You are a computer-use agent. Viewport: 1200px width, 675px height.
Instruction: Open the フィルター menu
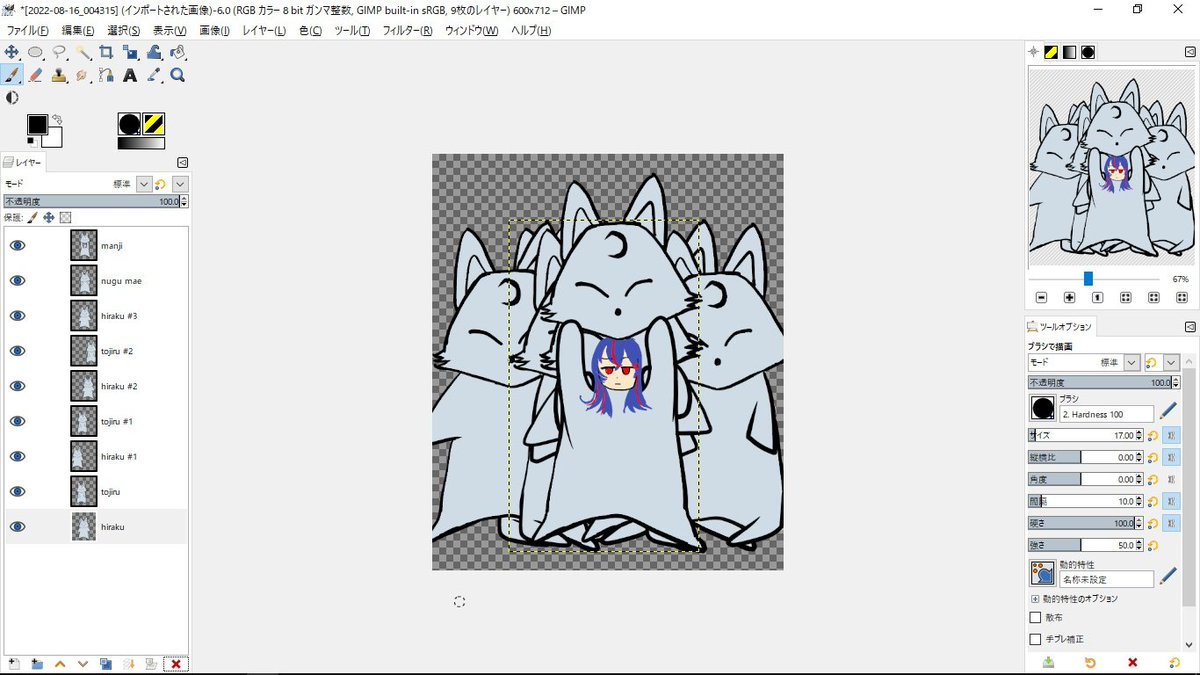[406, 31]
